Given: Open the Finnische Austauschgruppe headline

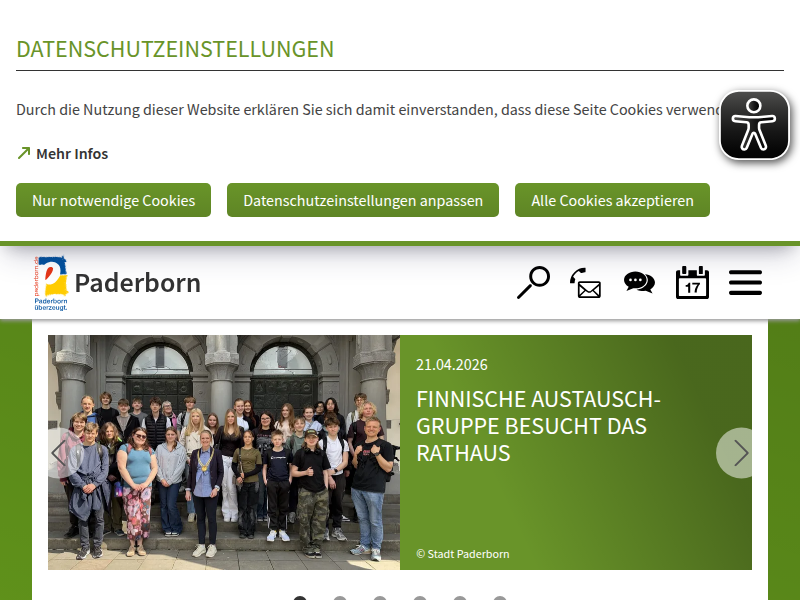Looking at the screenshot, I should click(x=538, y=426).
